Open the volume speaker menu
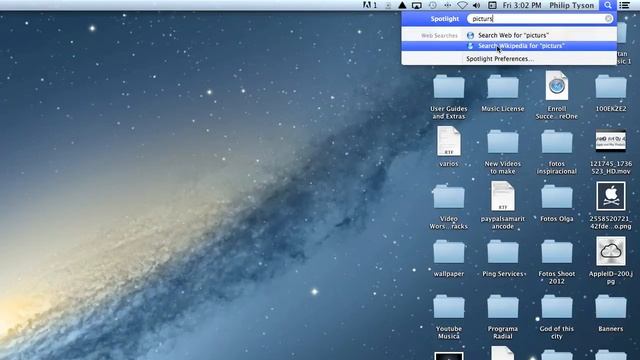Screen dimensions: 640x360 tap(476, 5)
